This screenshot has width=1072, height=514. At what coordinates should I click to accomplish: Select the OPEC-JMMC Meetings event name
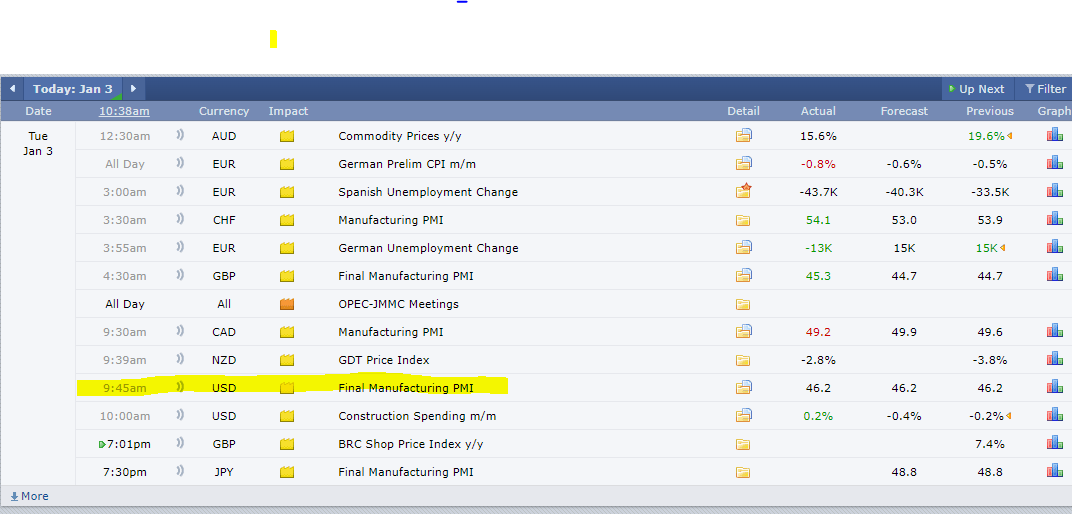(399, 304)
